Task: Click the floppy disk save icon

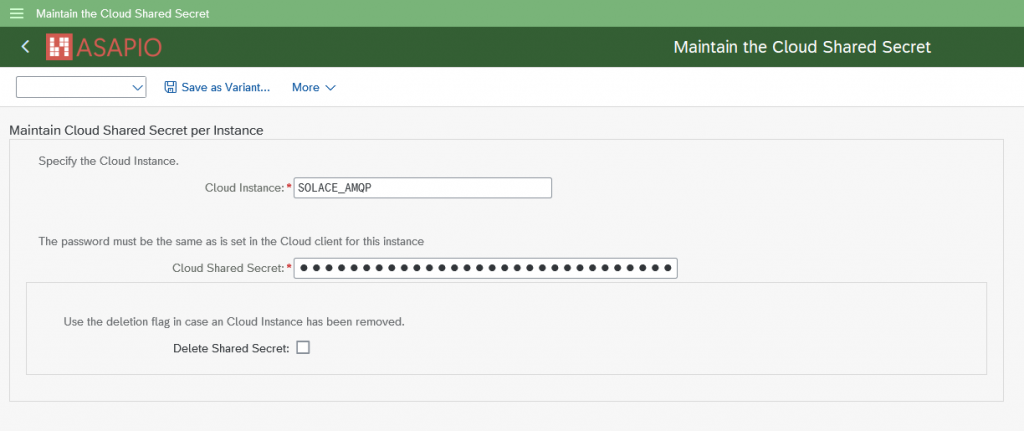Action: click(x=170, y=88)
